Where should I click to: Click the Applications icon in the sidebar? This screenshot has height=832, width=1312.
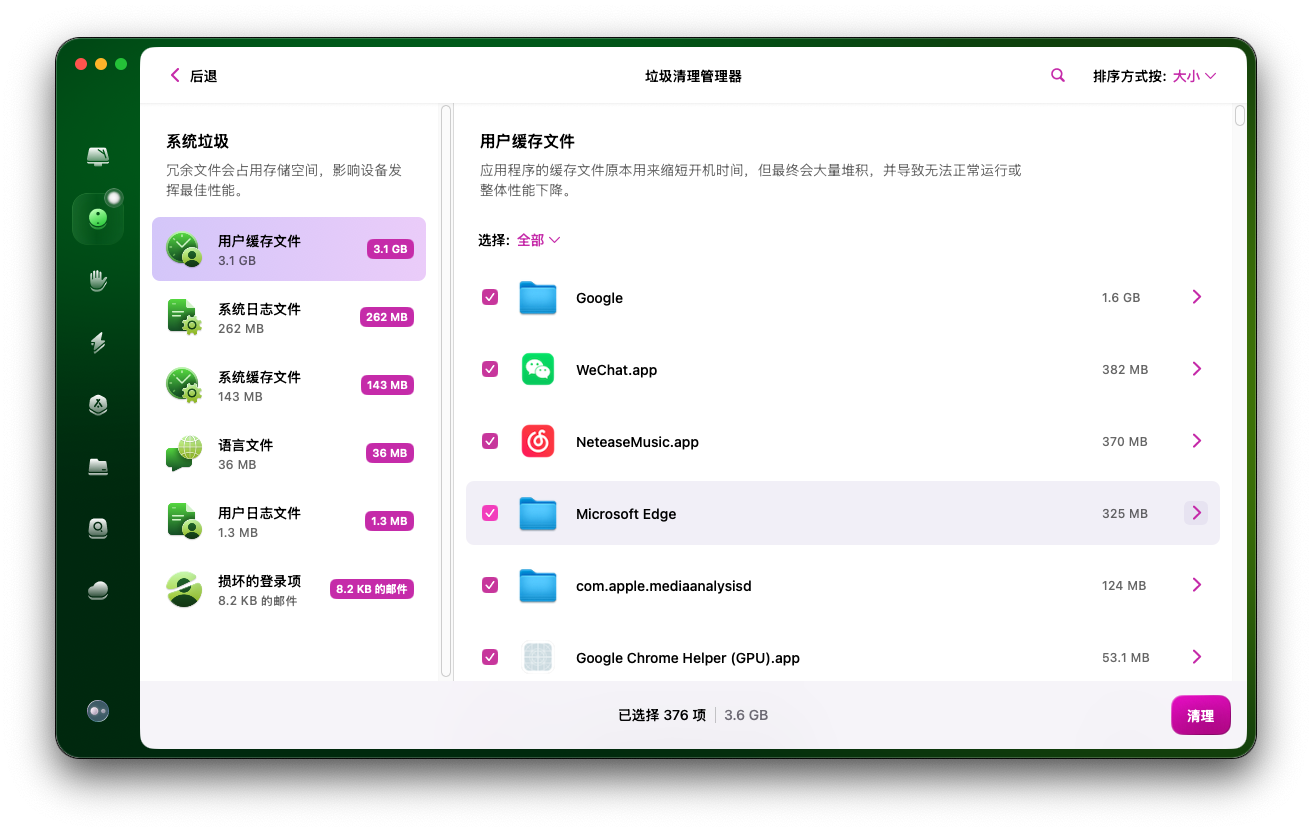pos(98,405)
